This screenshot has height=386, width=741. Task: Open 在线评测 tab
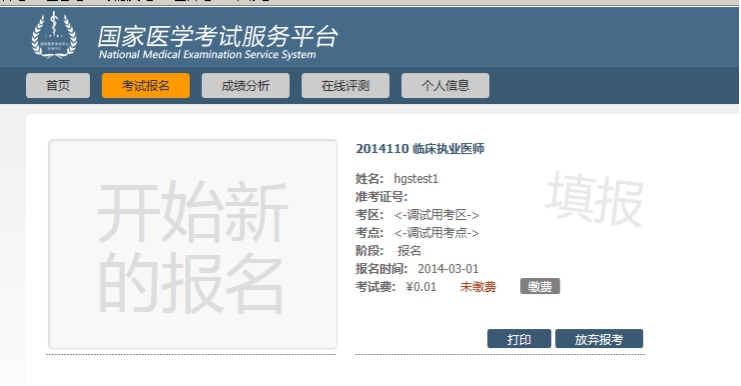[x=345, y=86]
